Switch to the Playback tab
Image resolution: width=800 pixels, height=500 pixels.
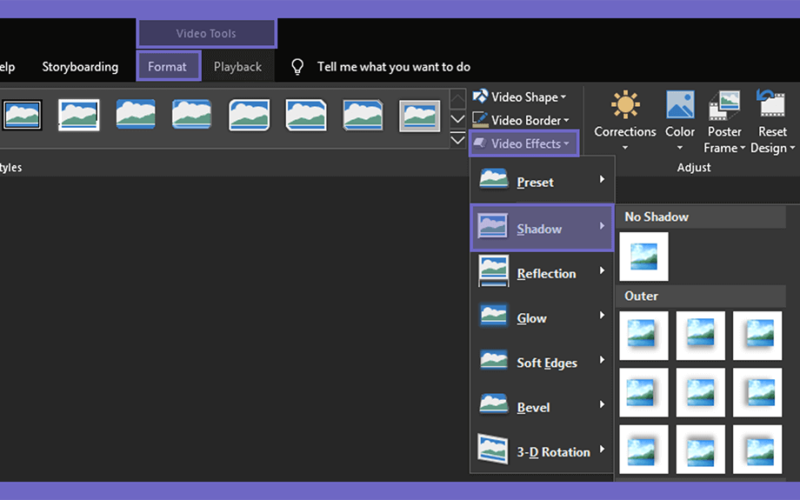(x=237, y=66)
